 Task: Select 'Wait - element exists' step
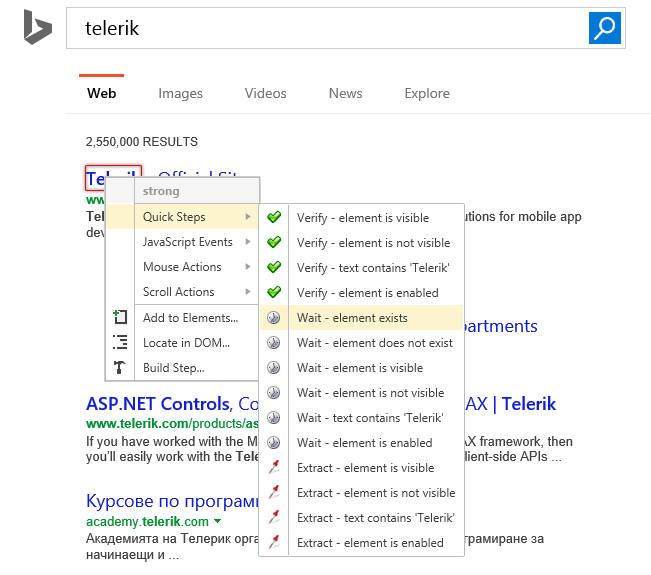362,318
